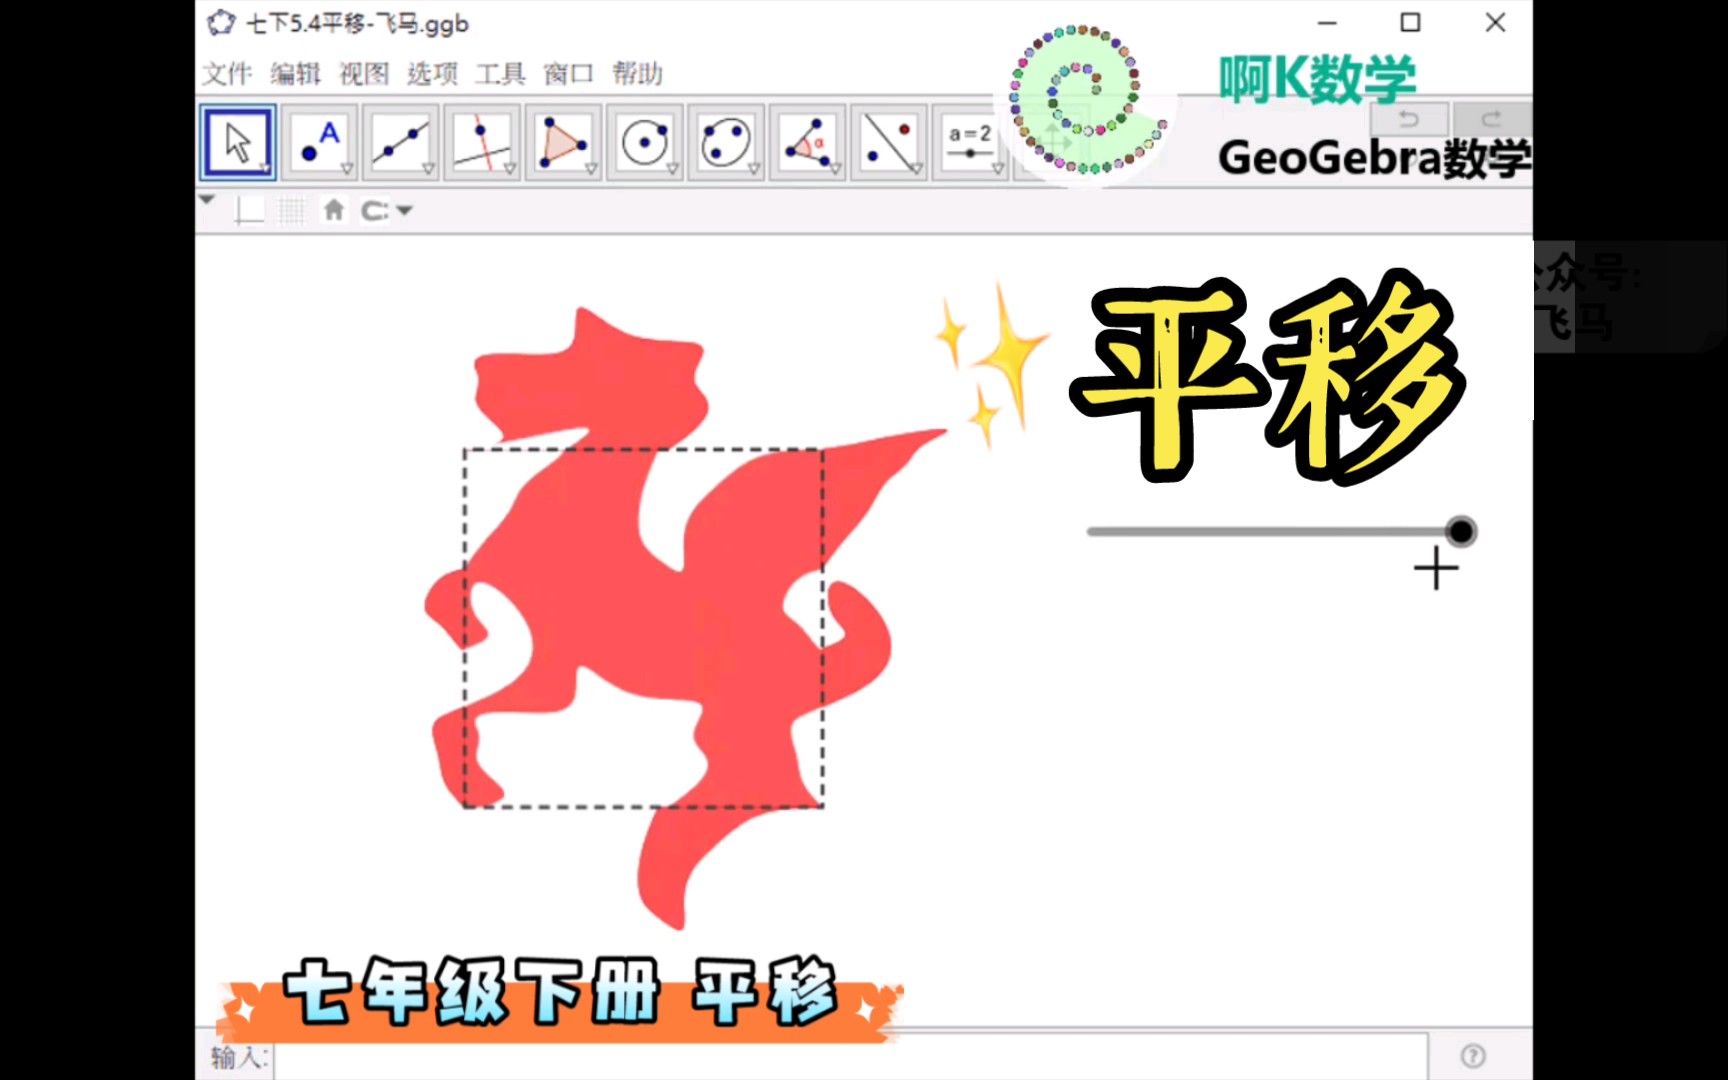Screen dimensions: 1728x1080
Task: Select the Perpendicular Line tool
Action: click(483, 142)
